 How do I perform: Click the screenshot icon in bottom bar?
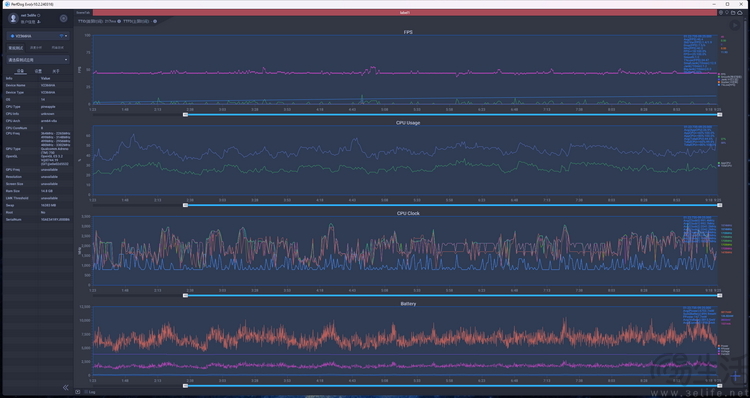[x=78, y=392]
